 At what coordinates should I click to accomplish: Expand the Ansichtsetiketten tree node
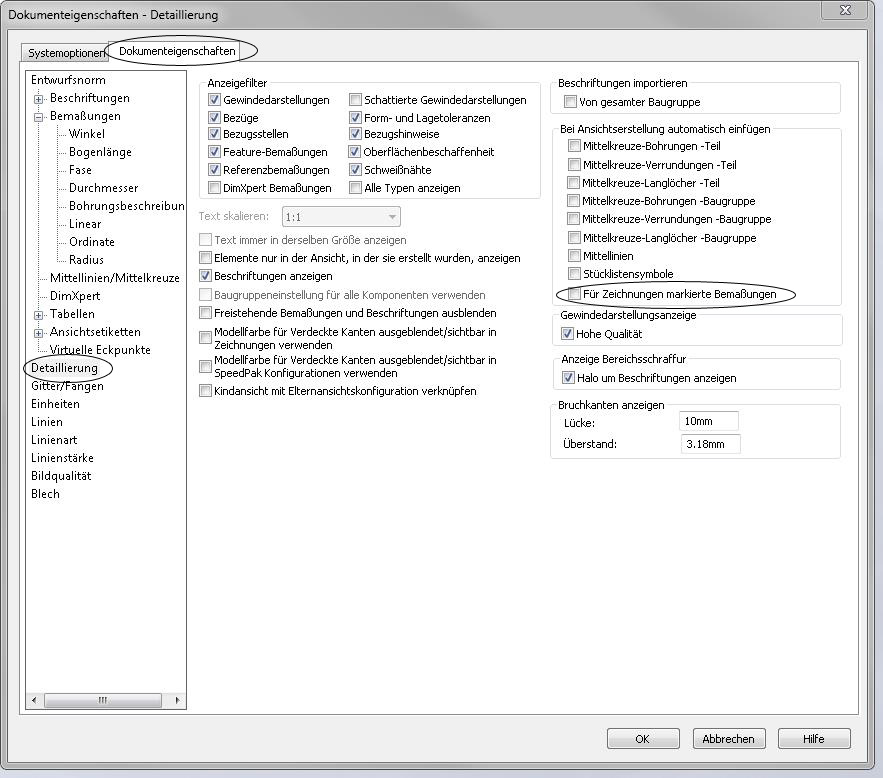click(x=38, y=333)
